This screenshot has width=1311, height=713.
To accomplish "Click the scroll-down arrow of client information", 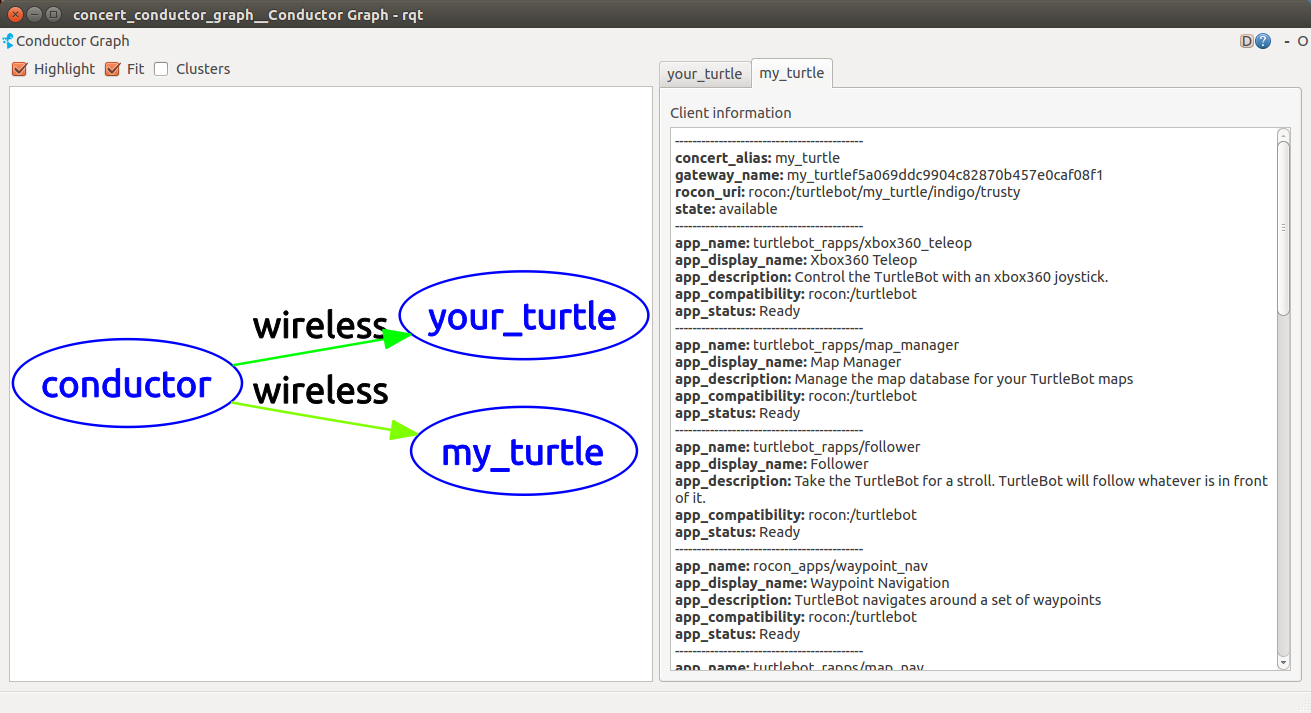I will coord(1283,662).
